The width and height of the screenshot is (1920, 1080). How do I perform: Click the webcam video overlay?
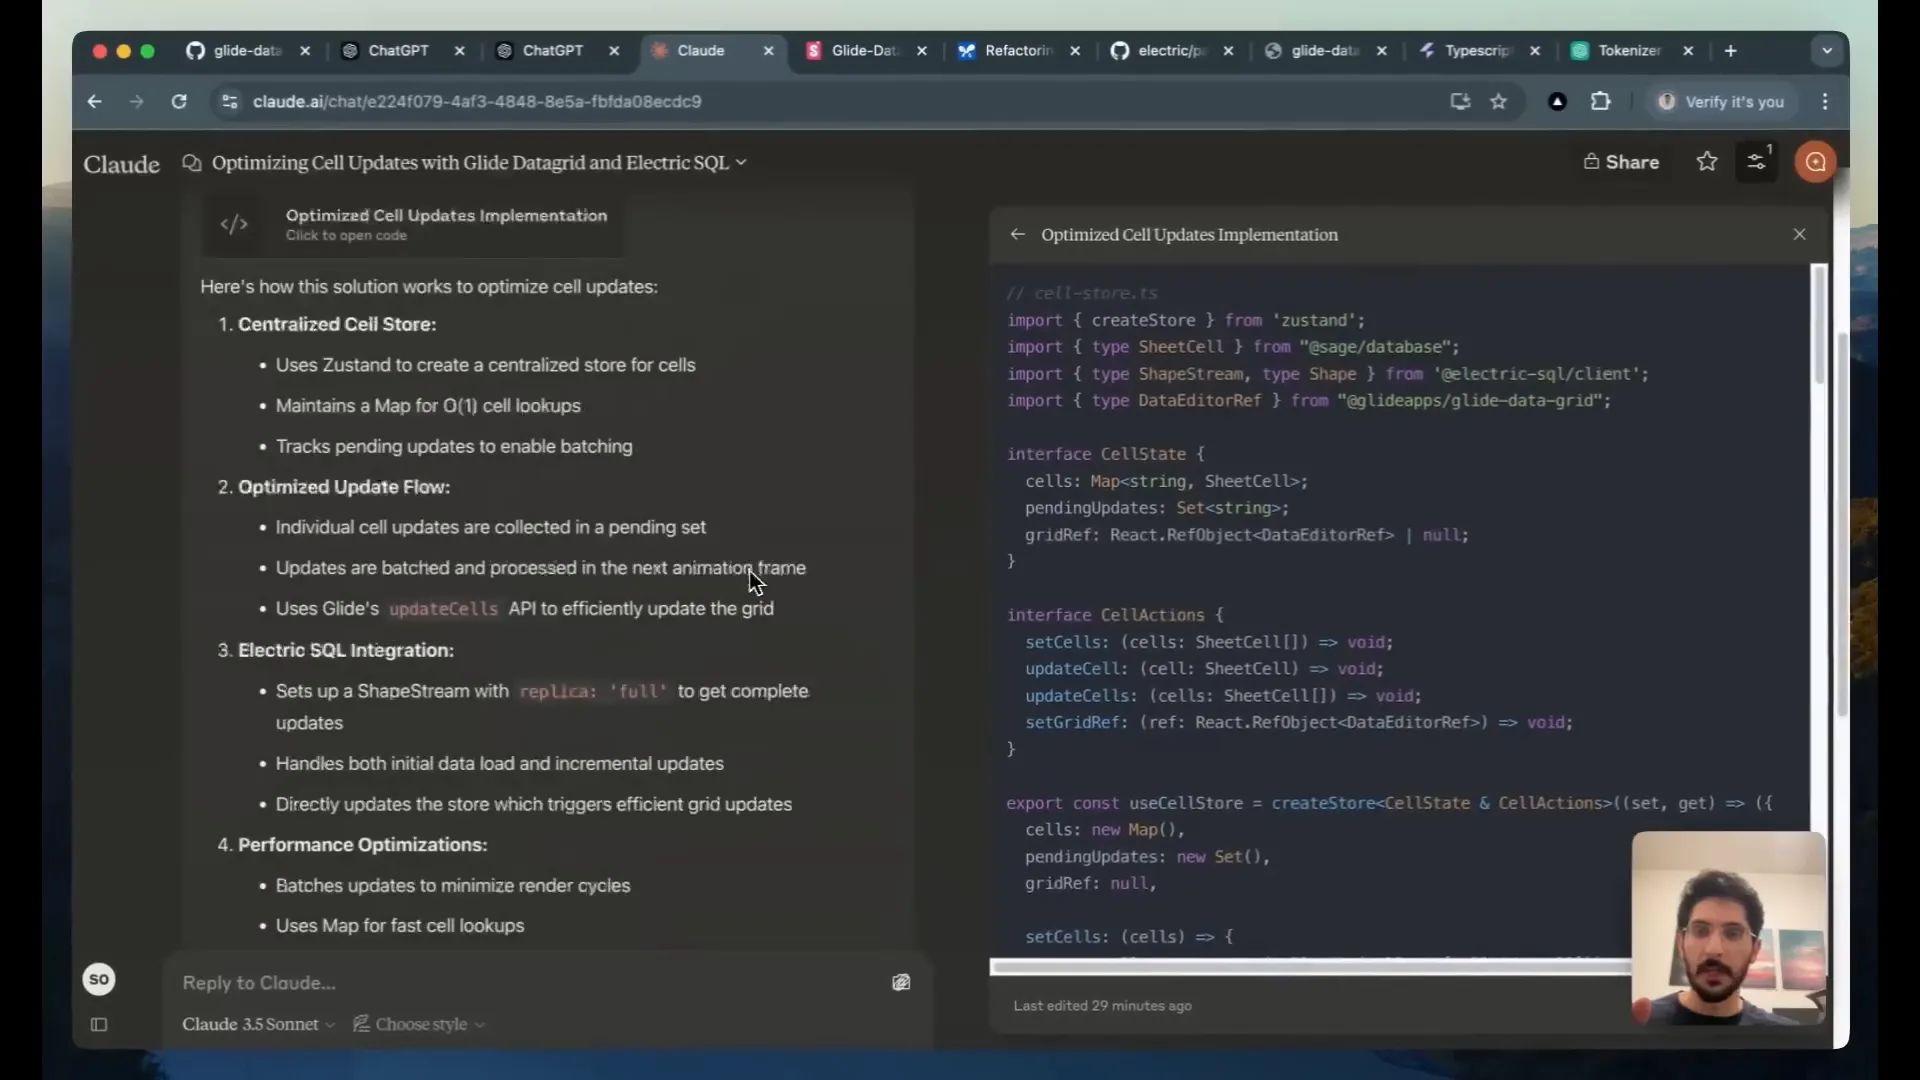[x=1729, y=929]
